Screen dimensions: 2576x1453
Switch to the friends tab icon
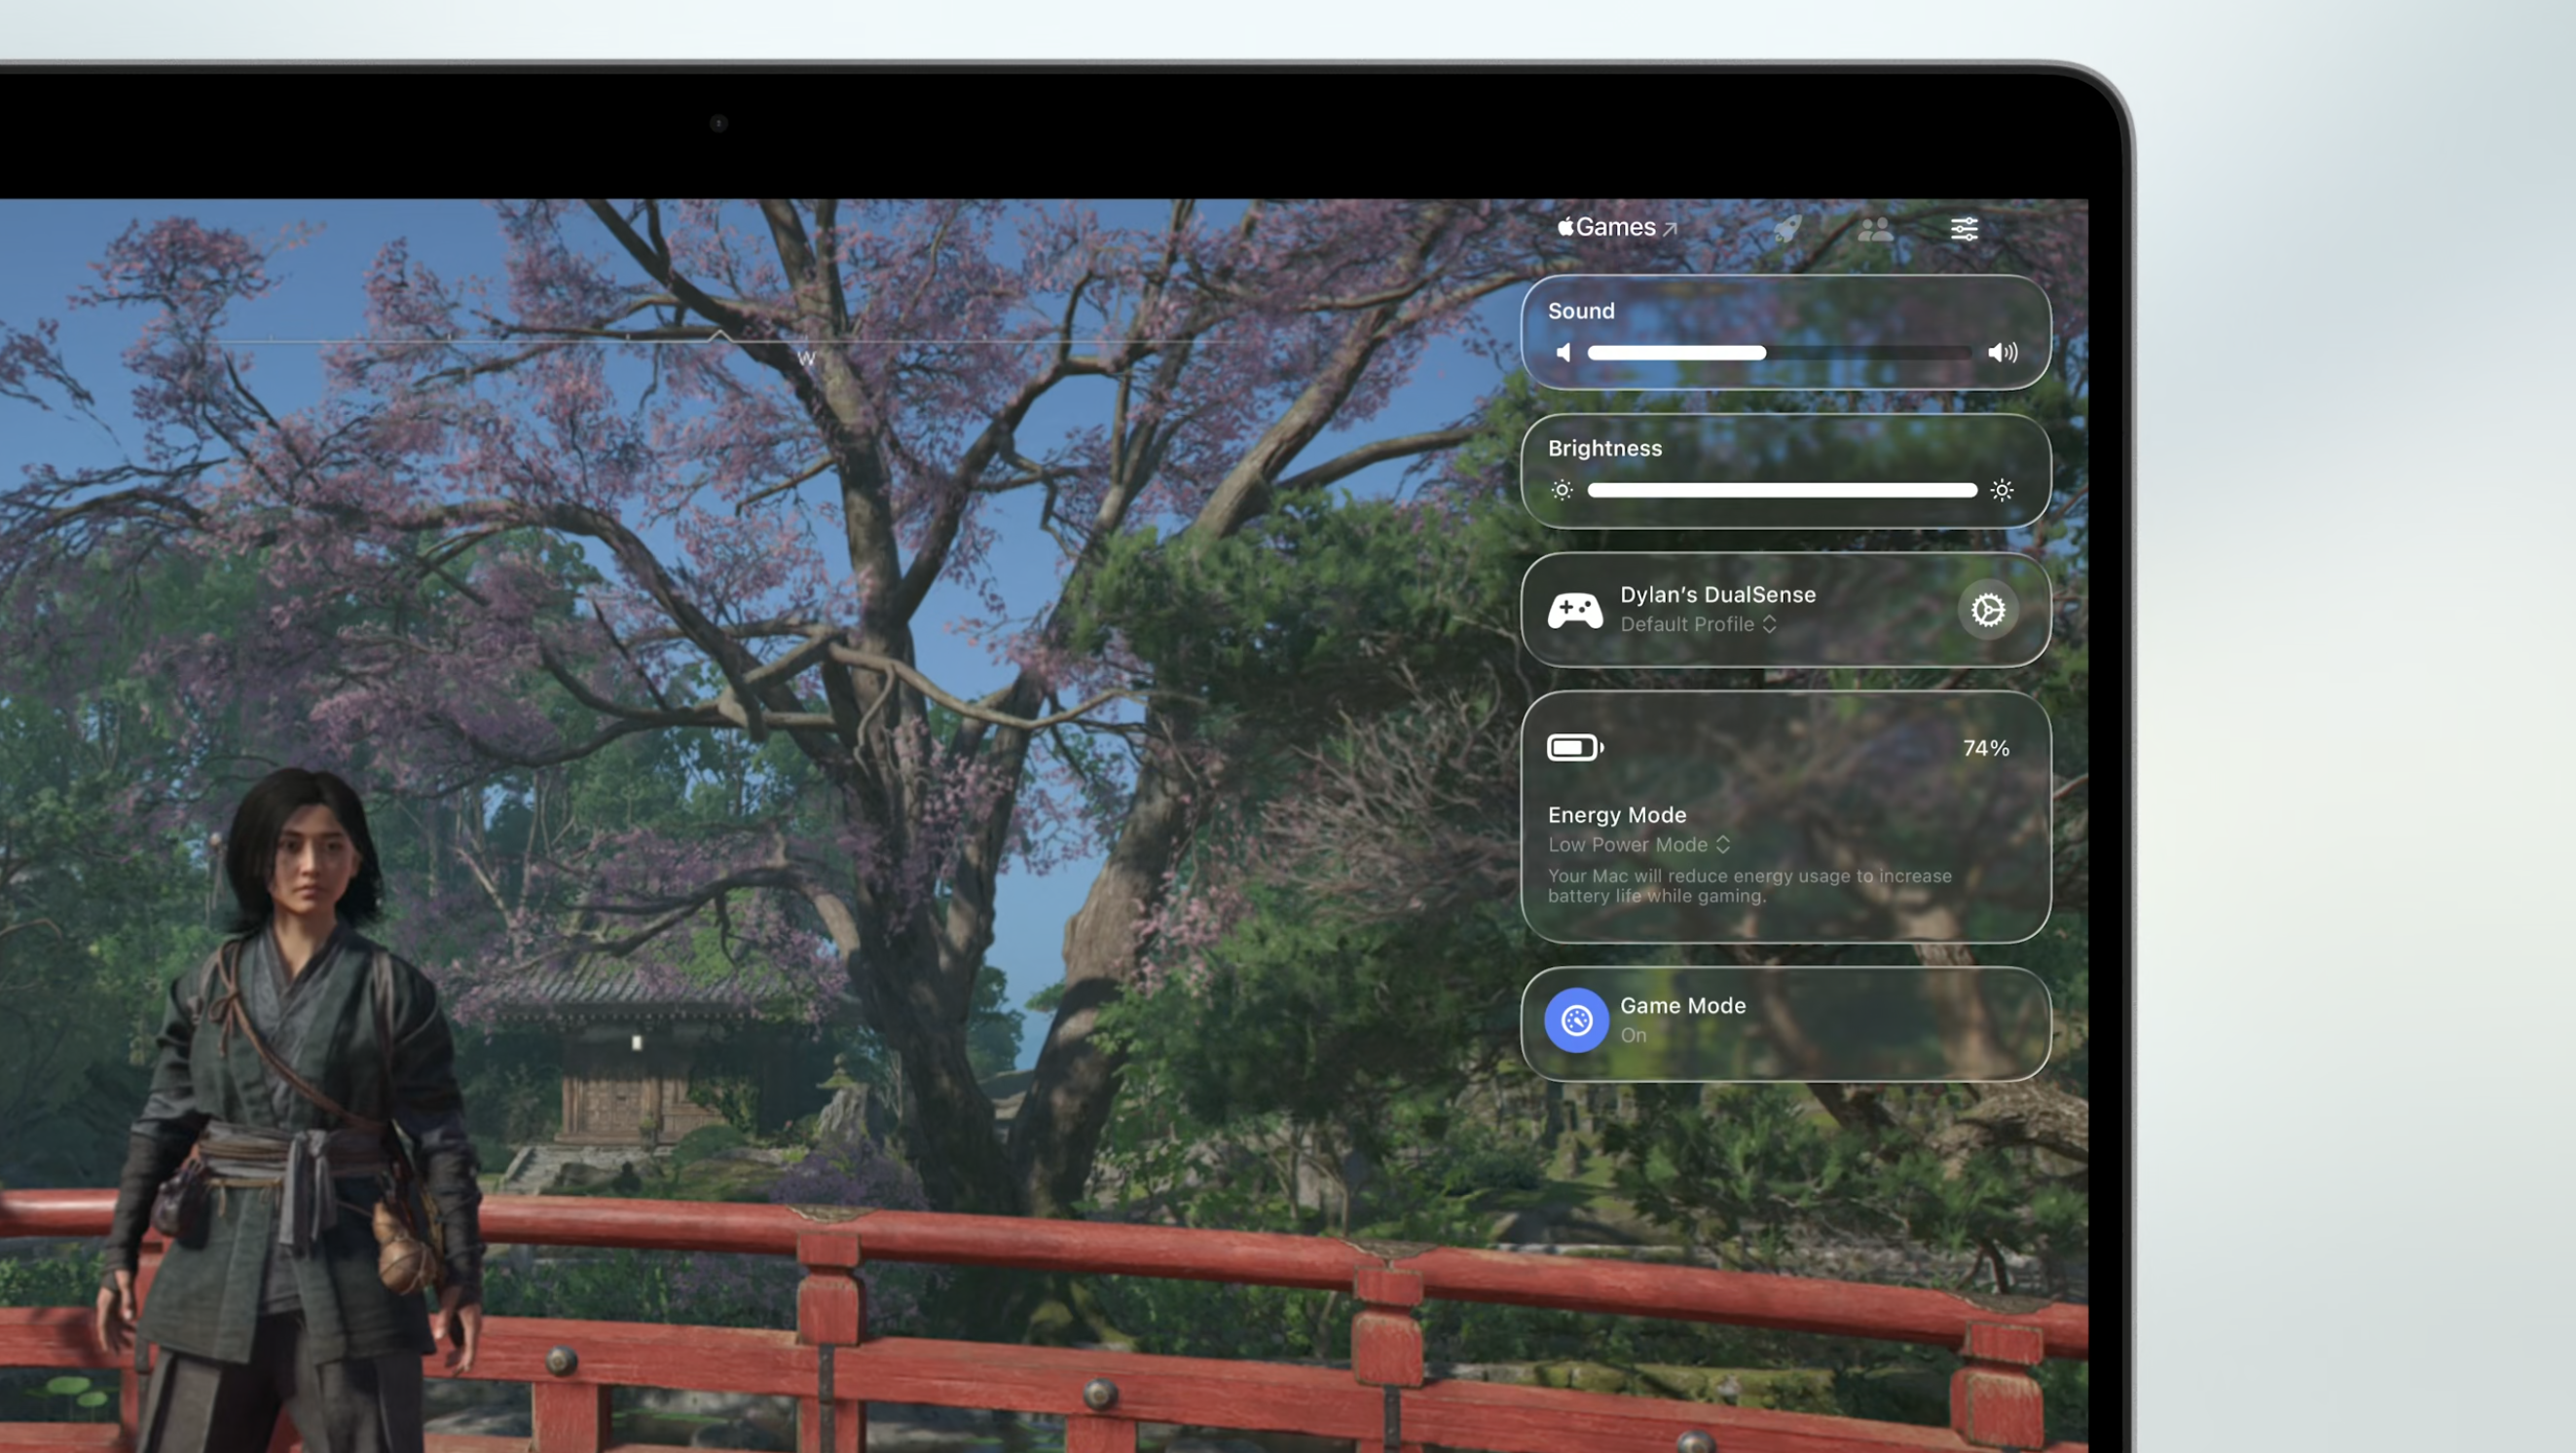[1875, 230]
